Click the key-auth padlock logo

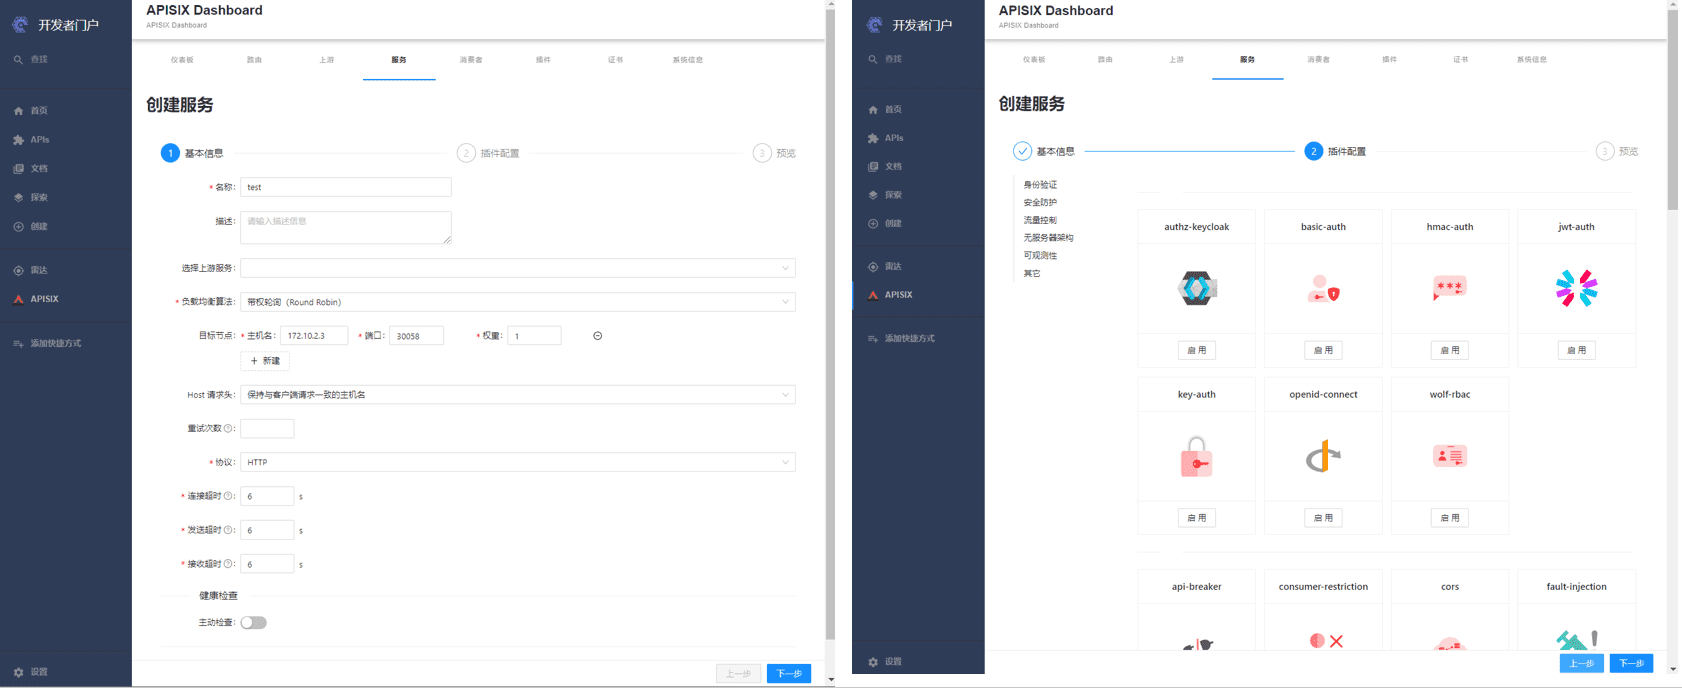(x=1196, y=456)
